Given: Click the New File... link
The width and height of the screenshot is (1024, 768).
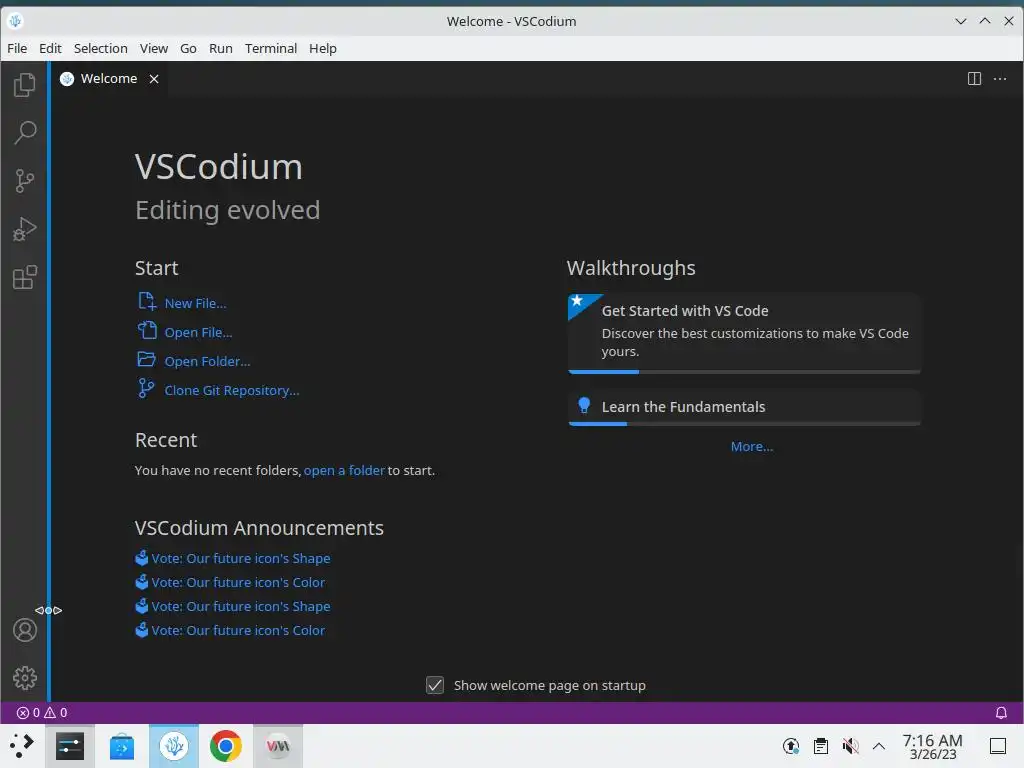Looking at the screenshot, I should click(x=195, y=303).
